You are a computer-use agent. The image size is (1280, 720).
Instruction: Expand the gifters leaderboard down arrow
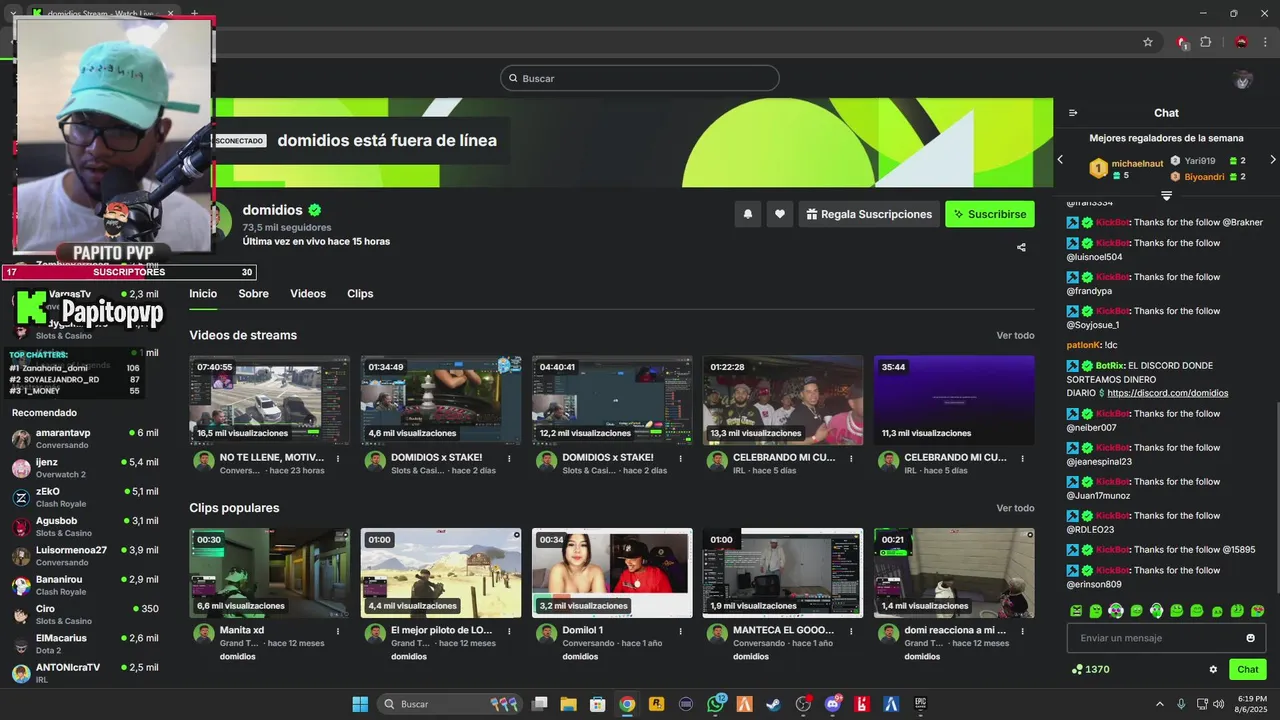(x=1166, y=195)
